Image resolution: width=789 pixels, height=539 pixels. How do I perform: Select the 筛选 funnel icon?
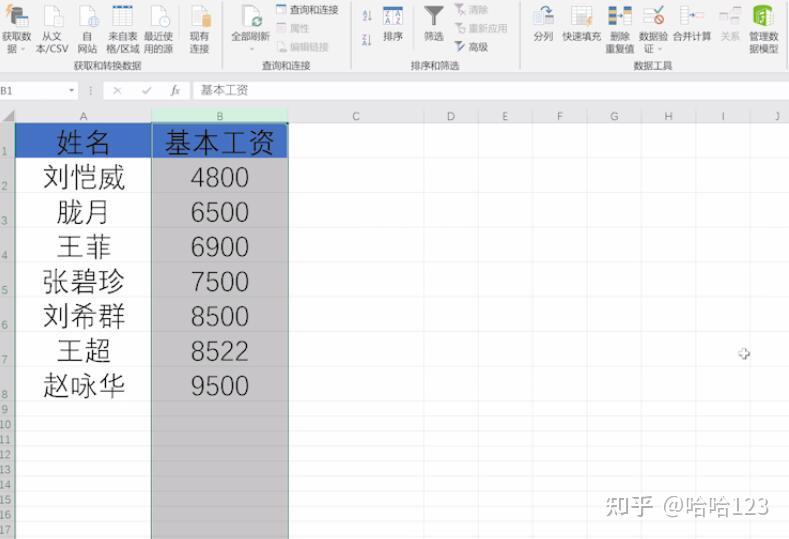coord(433,16)
